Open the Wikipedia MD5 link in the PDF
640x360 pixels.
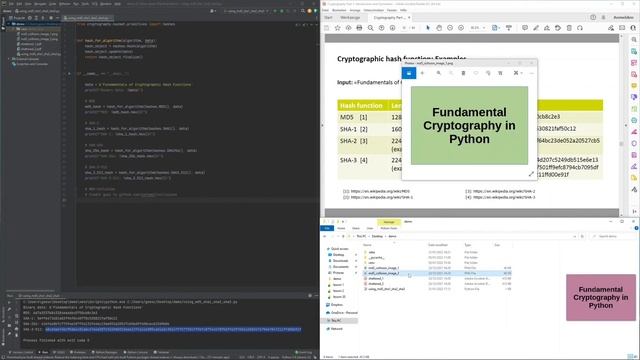click(x=380, y=191)
